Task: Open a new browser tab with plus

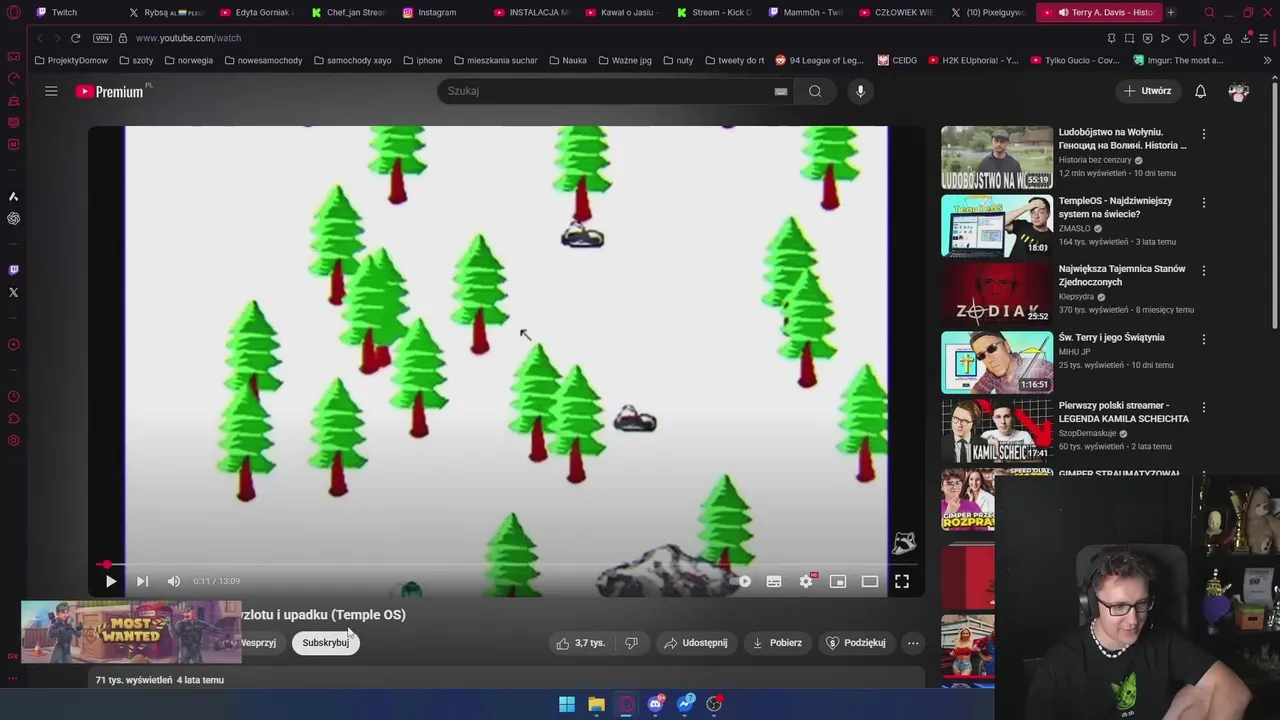Action: pyautogui.click(x=1171, y=12)
